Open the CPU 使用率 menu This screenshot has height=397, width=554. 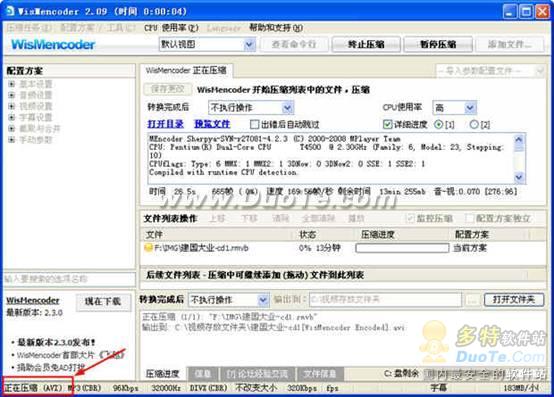click(x=171, y=28)
